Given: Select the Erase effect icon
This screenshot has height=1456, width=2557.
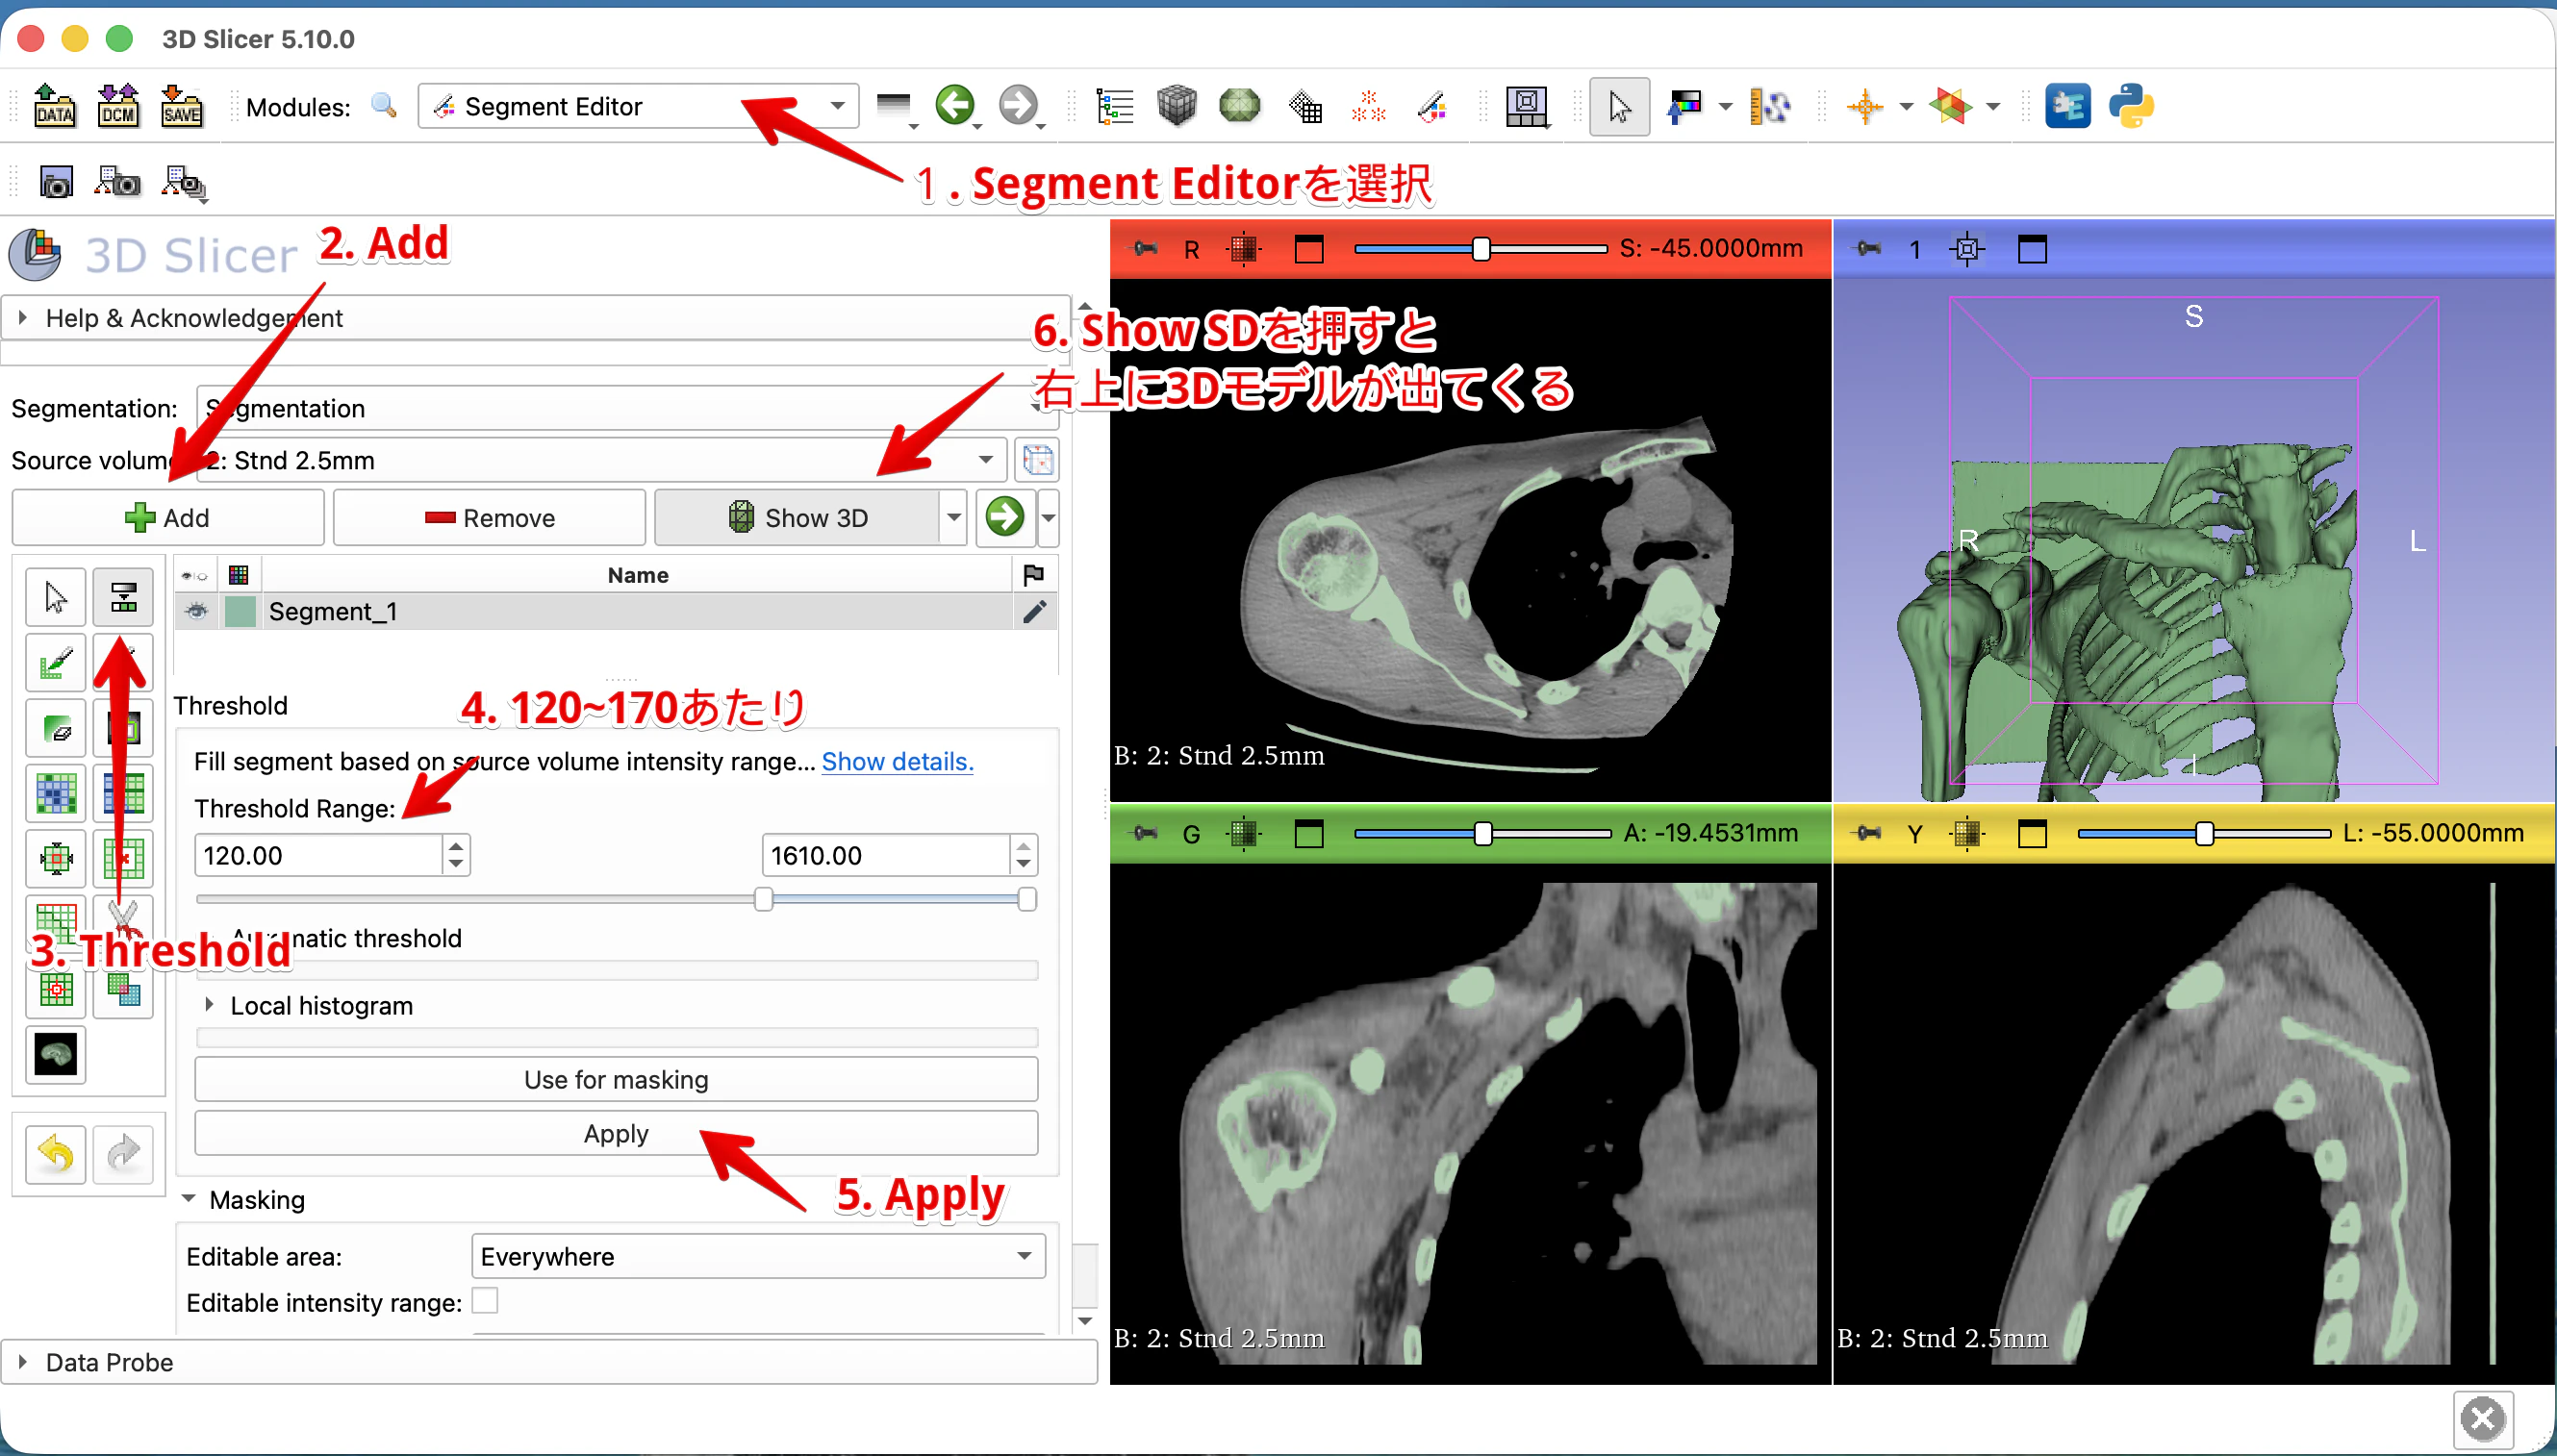Looking at the screenshot, I should pos(55,728).
